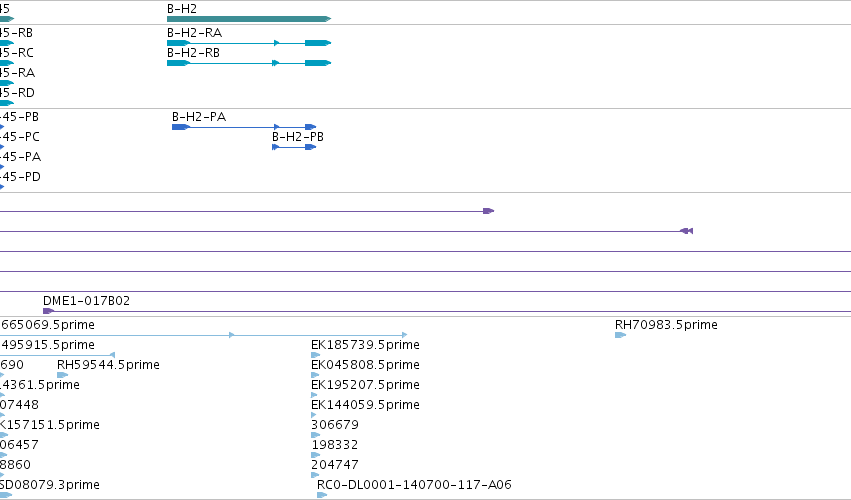Select the RC0-DL0001-140700-117-A06 arrow glyph
The image size is (851, 500).
(322, 495)
